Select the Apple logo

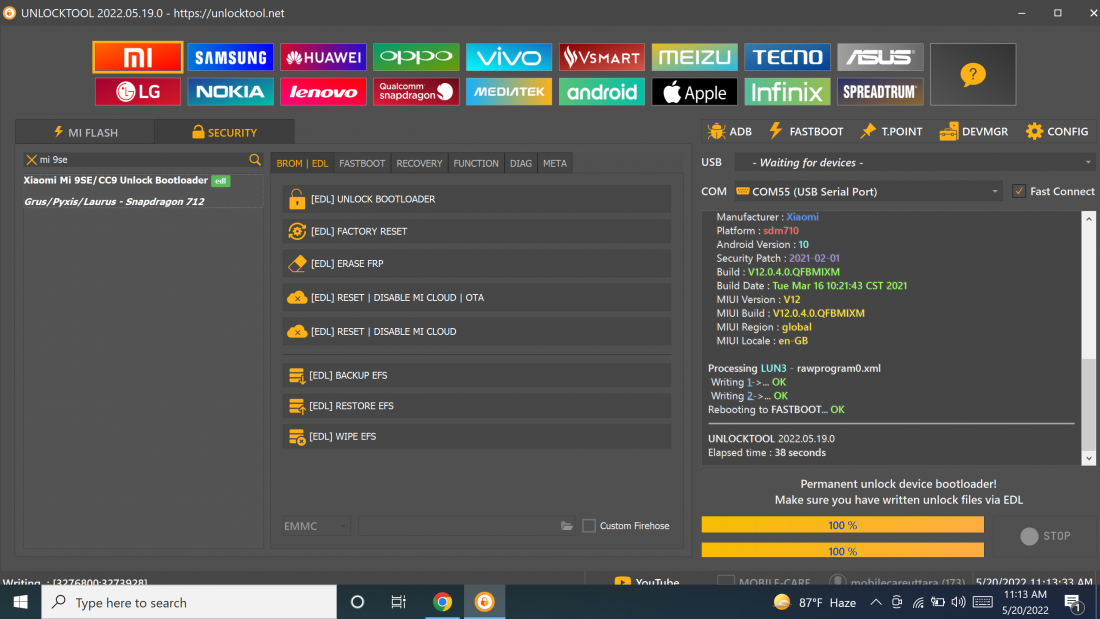(x=695, y=92)
